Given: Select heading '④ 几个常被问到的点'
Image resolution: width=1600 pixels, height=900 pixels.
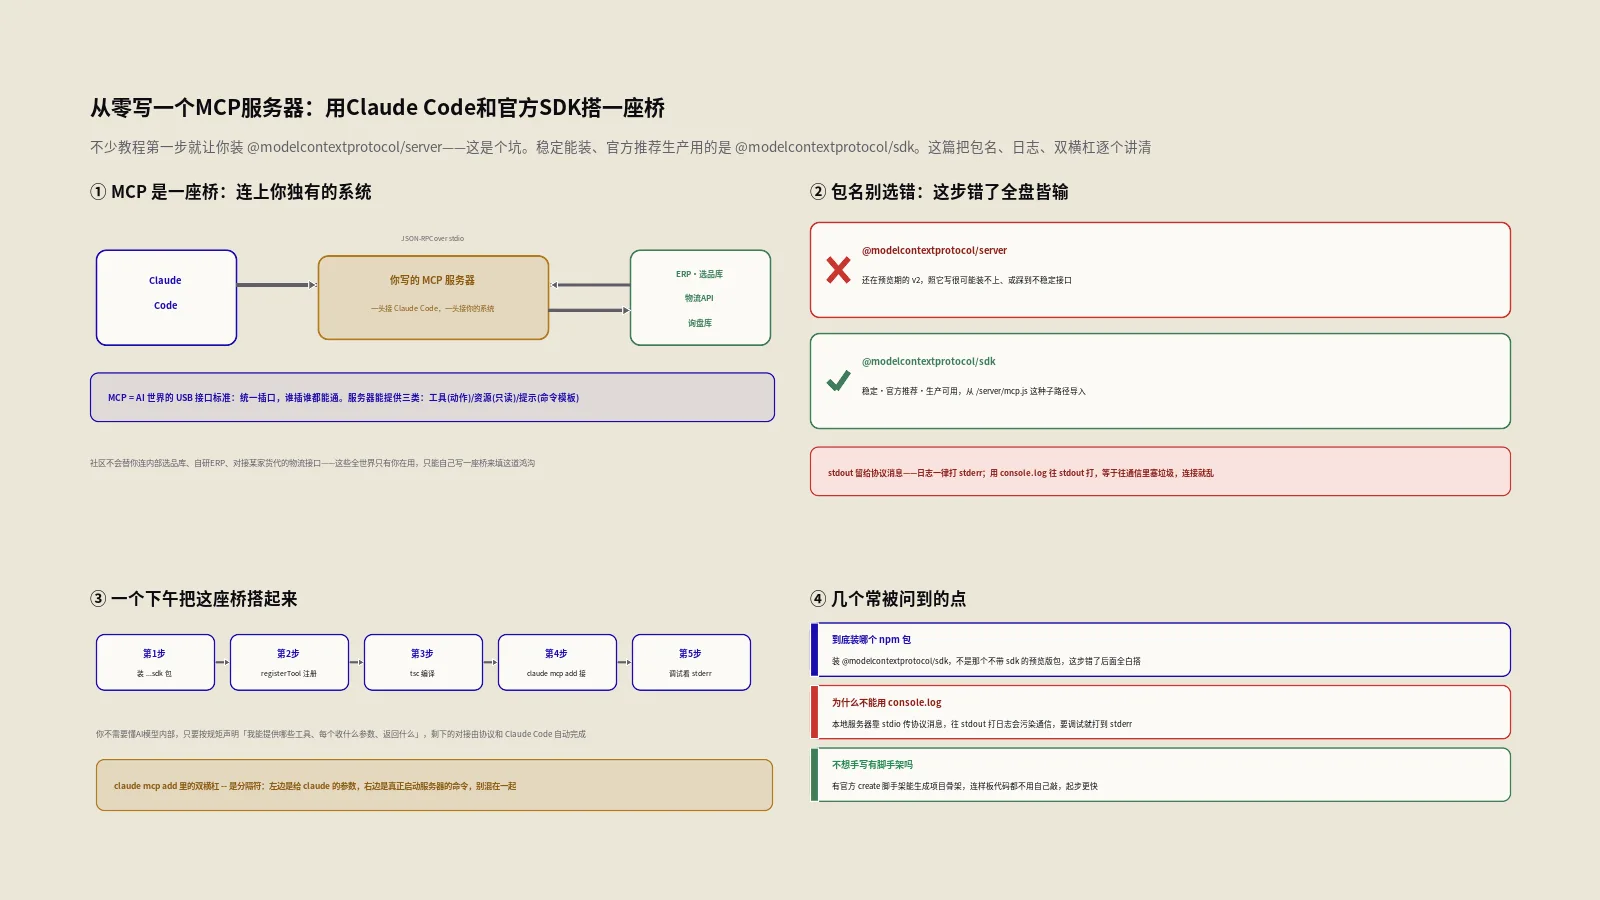Looking at the screenshot, I should tap(888, 599).
